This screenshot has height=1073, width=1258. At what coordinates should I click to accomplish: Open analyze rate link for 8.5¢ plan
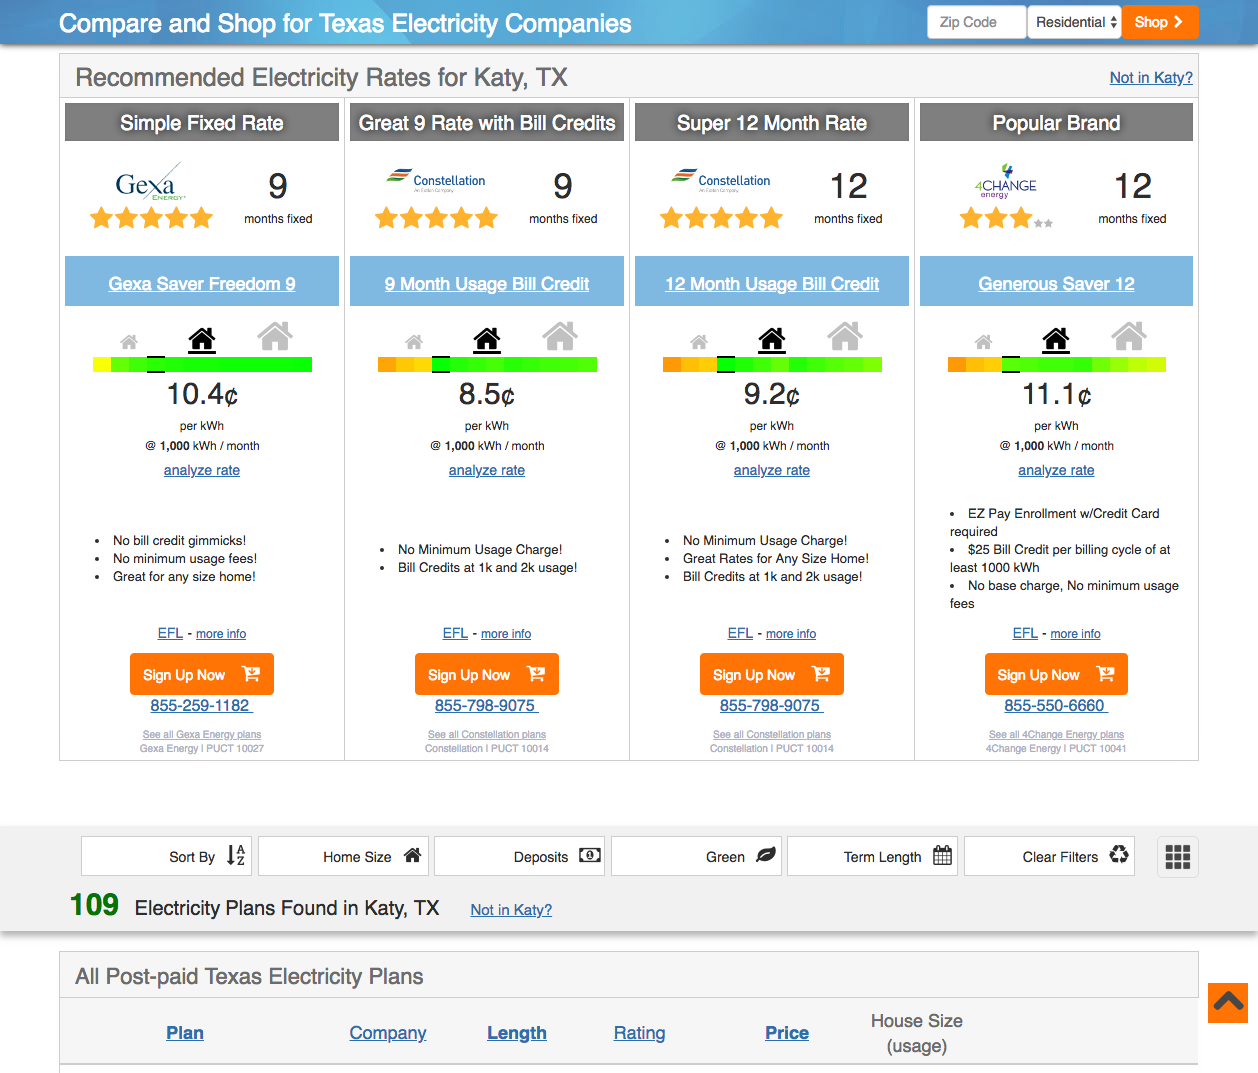coord(486,470)
